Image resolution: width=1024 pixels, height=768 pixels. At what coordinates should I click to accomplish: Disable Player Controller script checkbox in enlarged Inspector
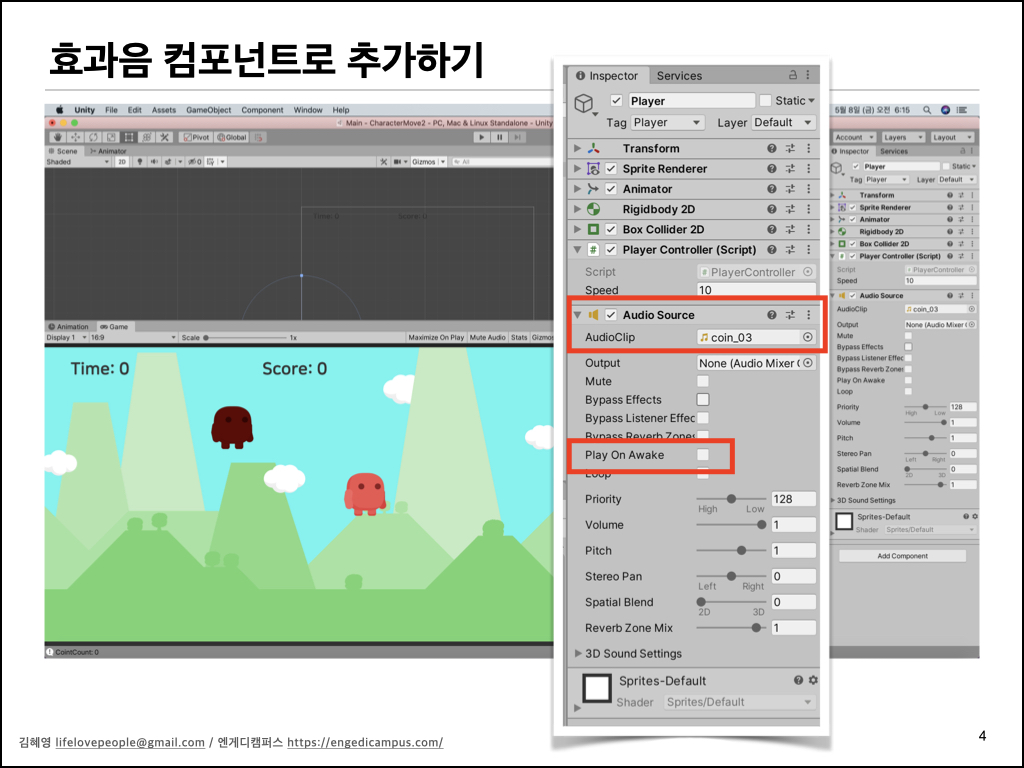coord(611,249)
